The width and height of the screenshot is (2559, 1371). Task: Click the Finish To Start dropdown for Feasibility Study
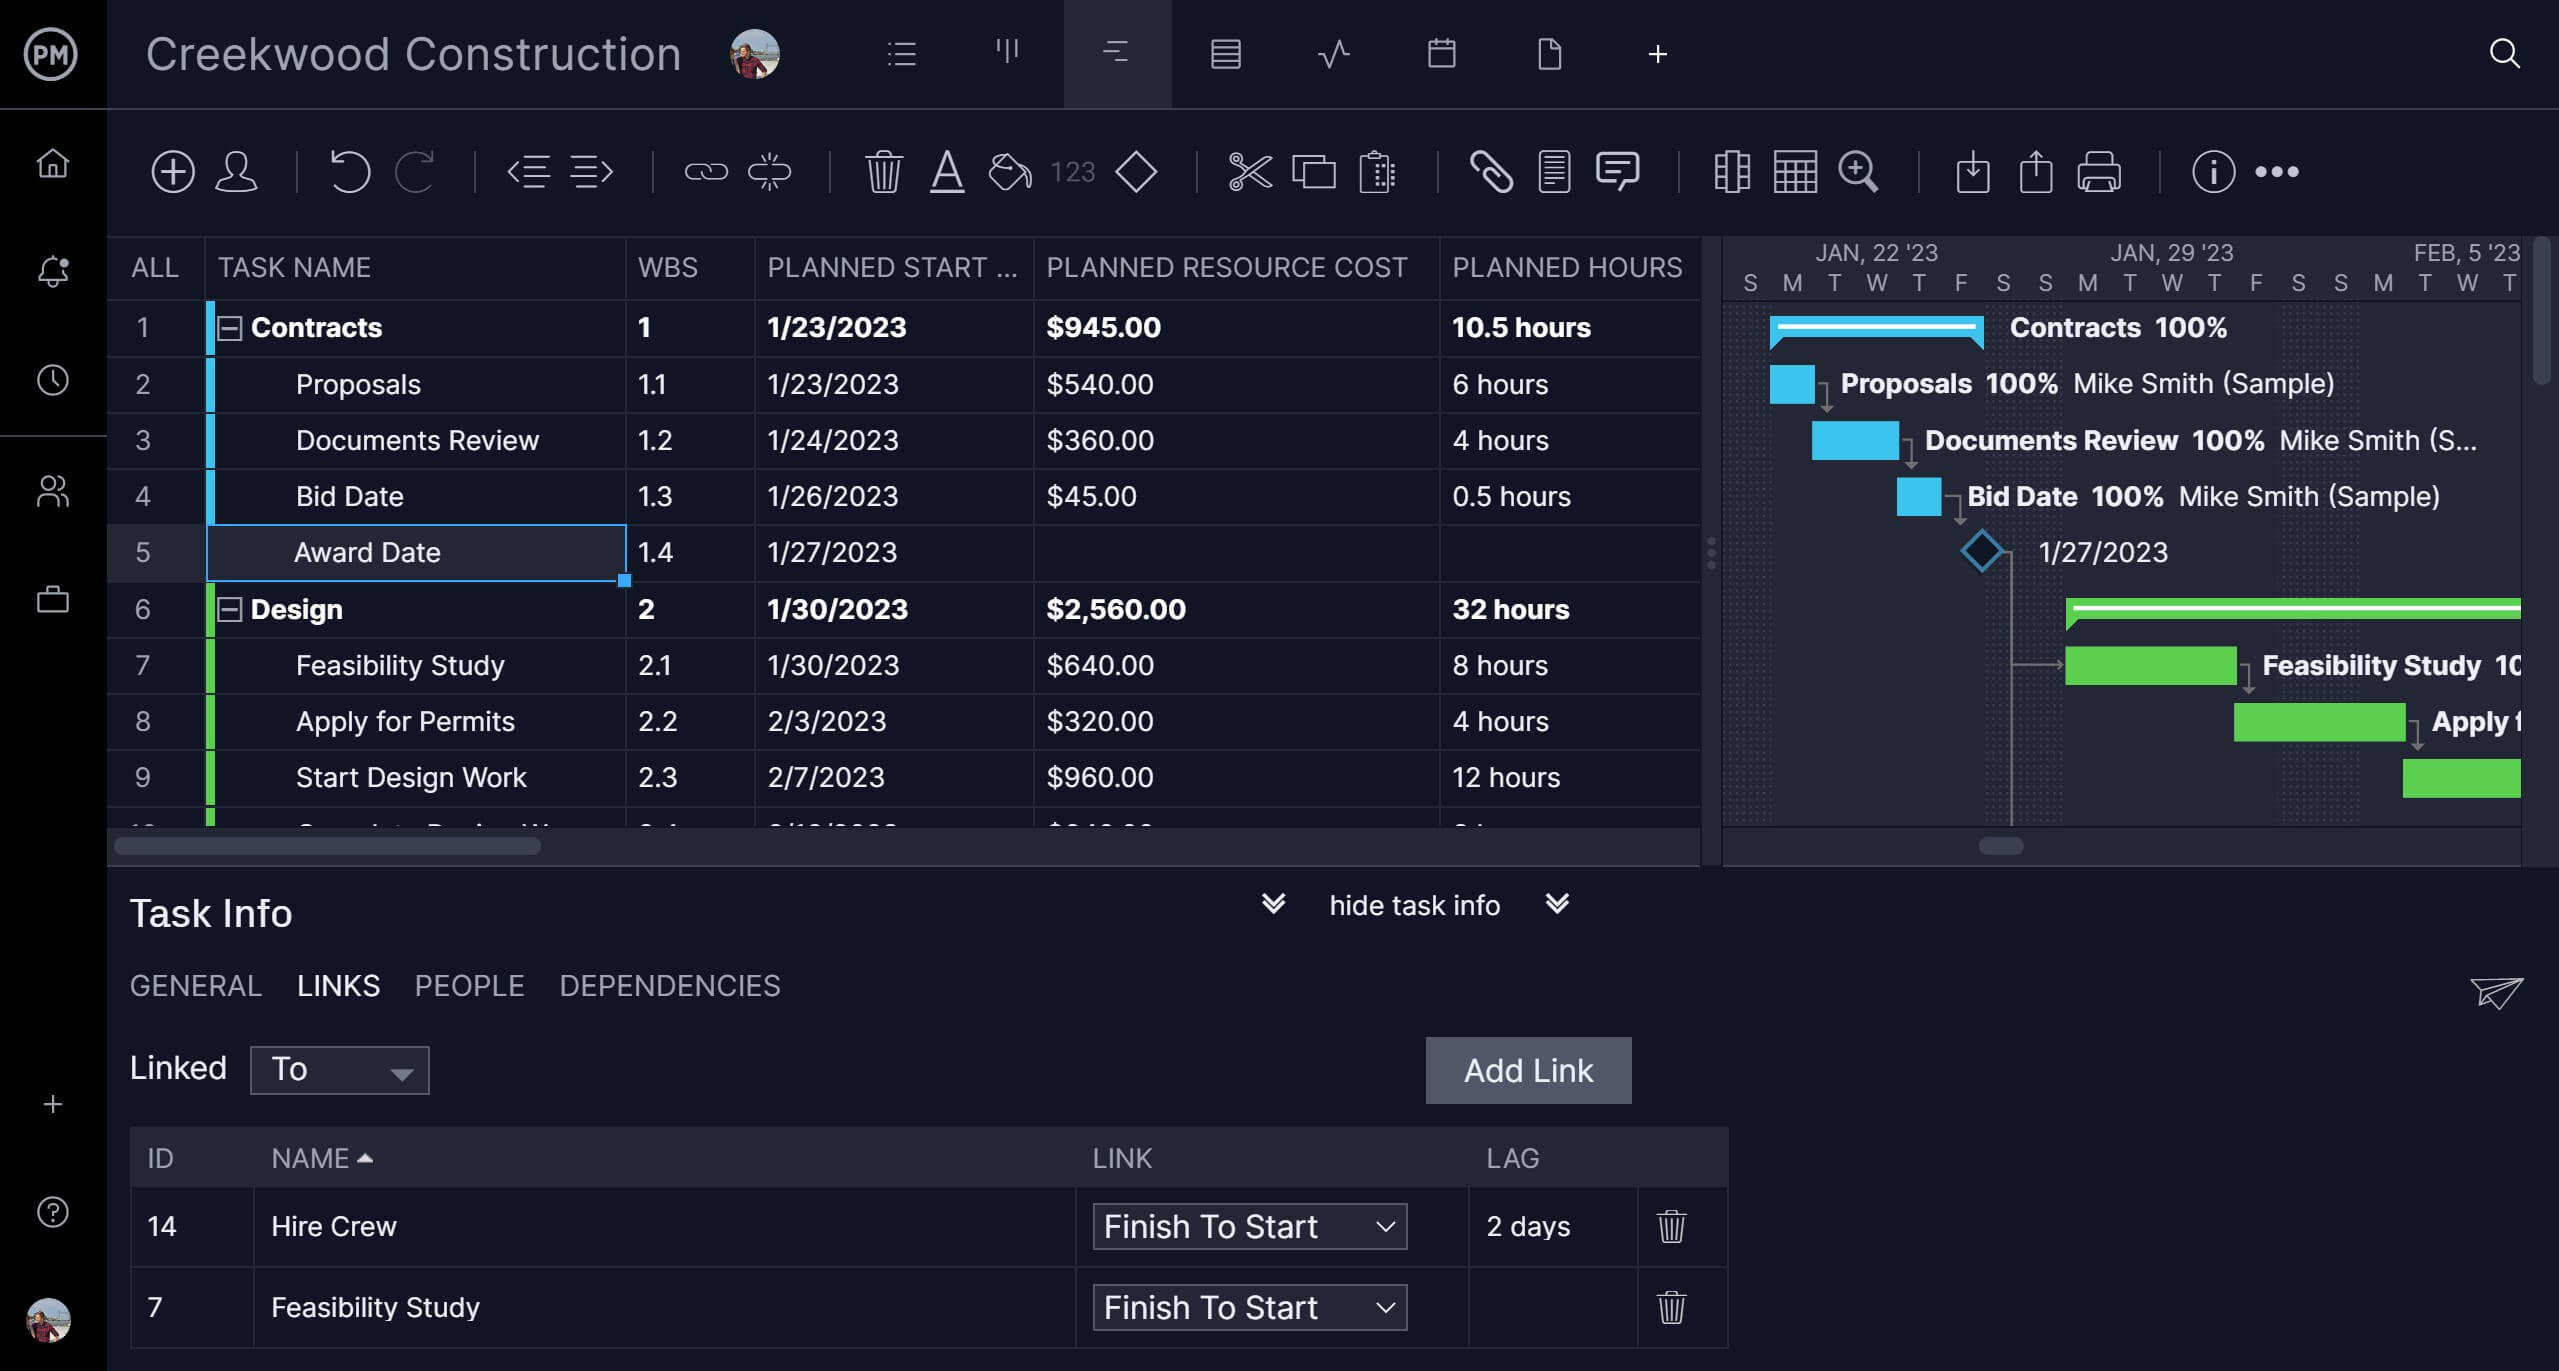click(1249, 1305)
